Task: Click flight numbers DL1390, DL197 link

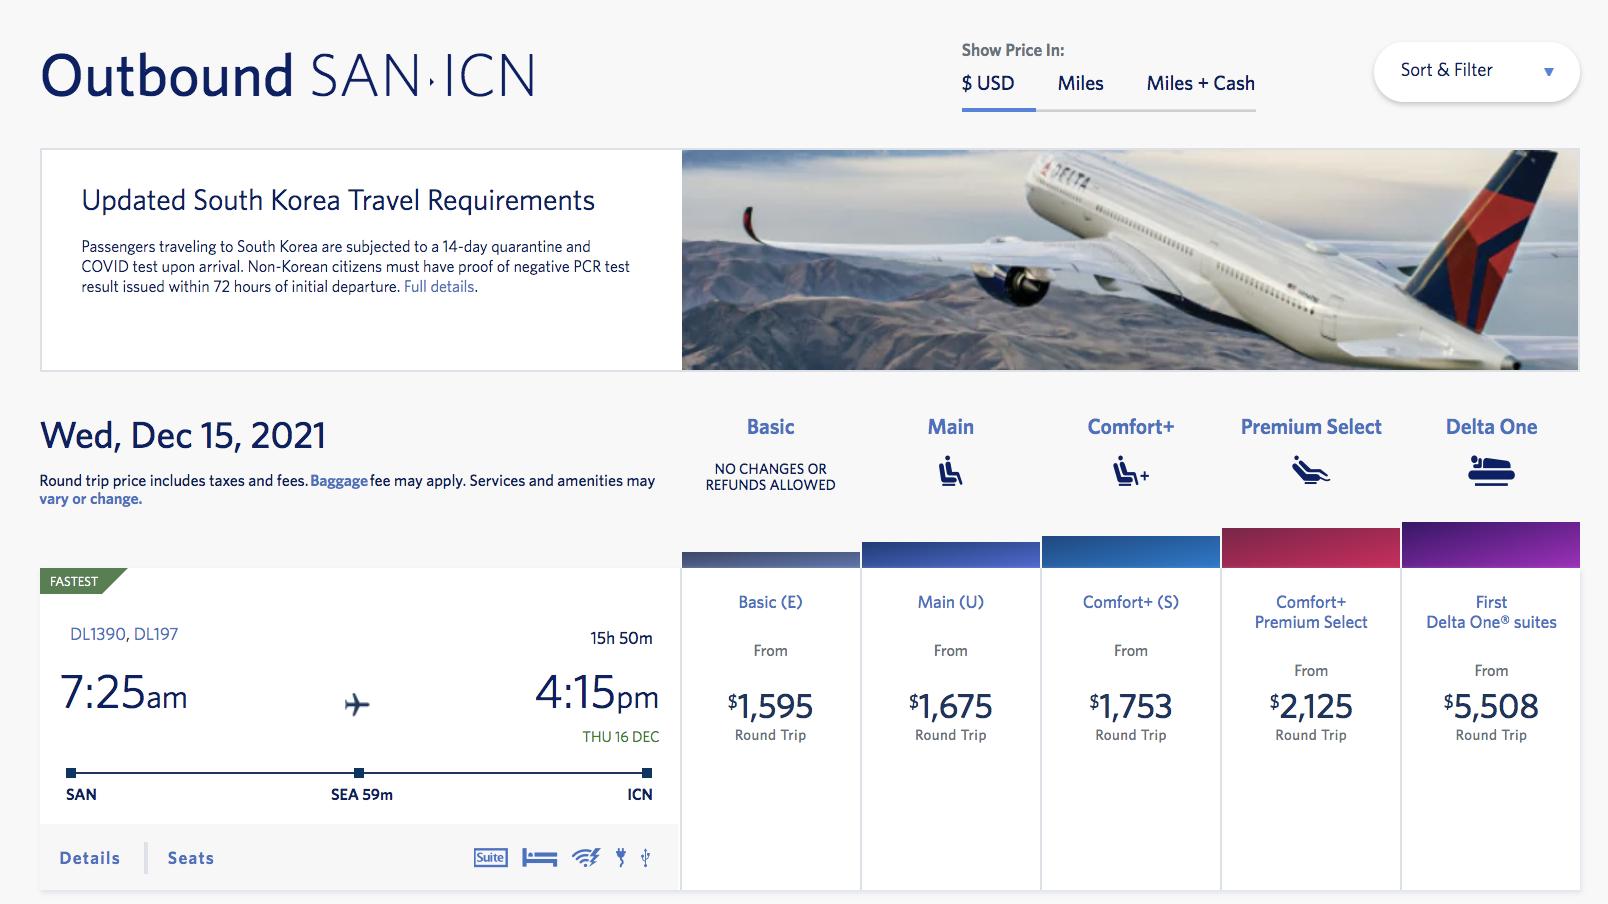Action: click(x=124, y=634)
